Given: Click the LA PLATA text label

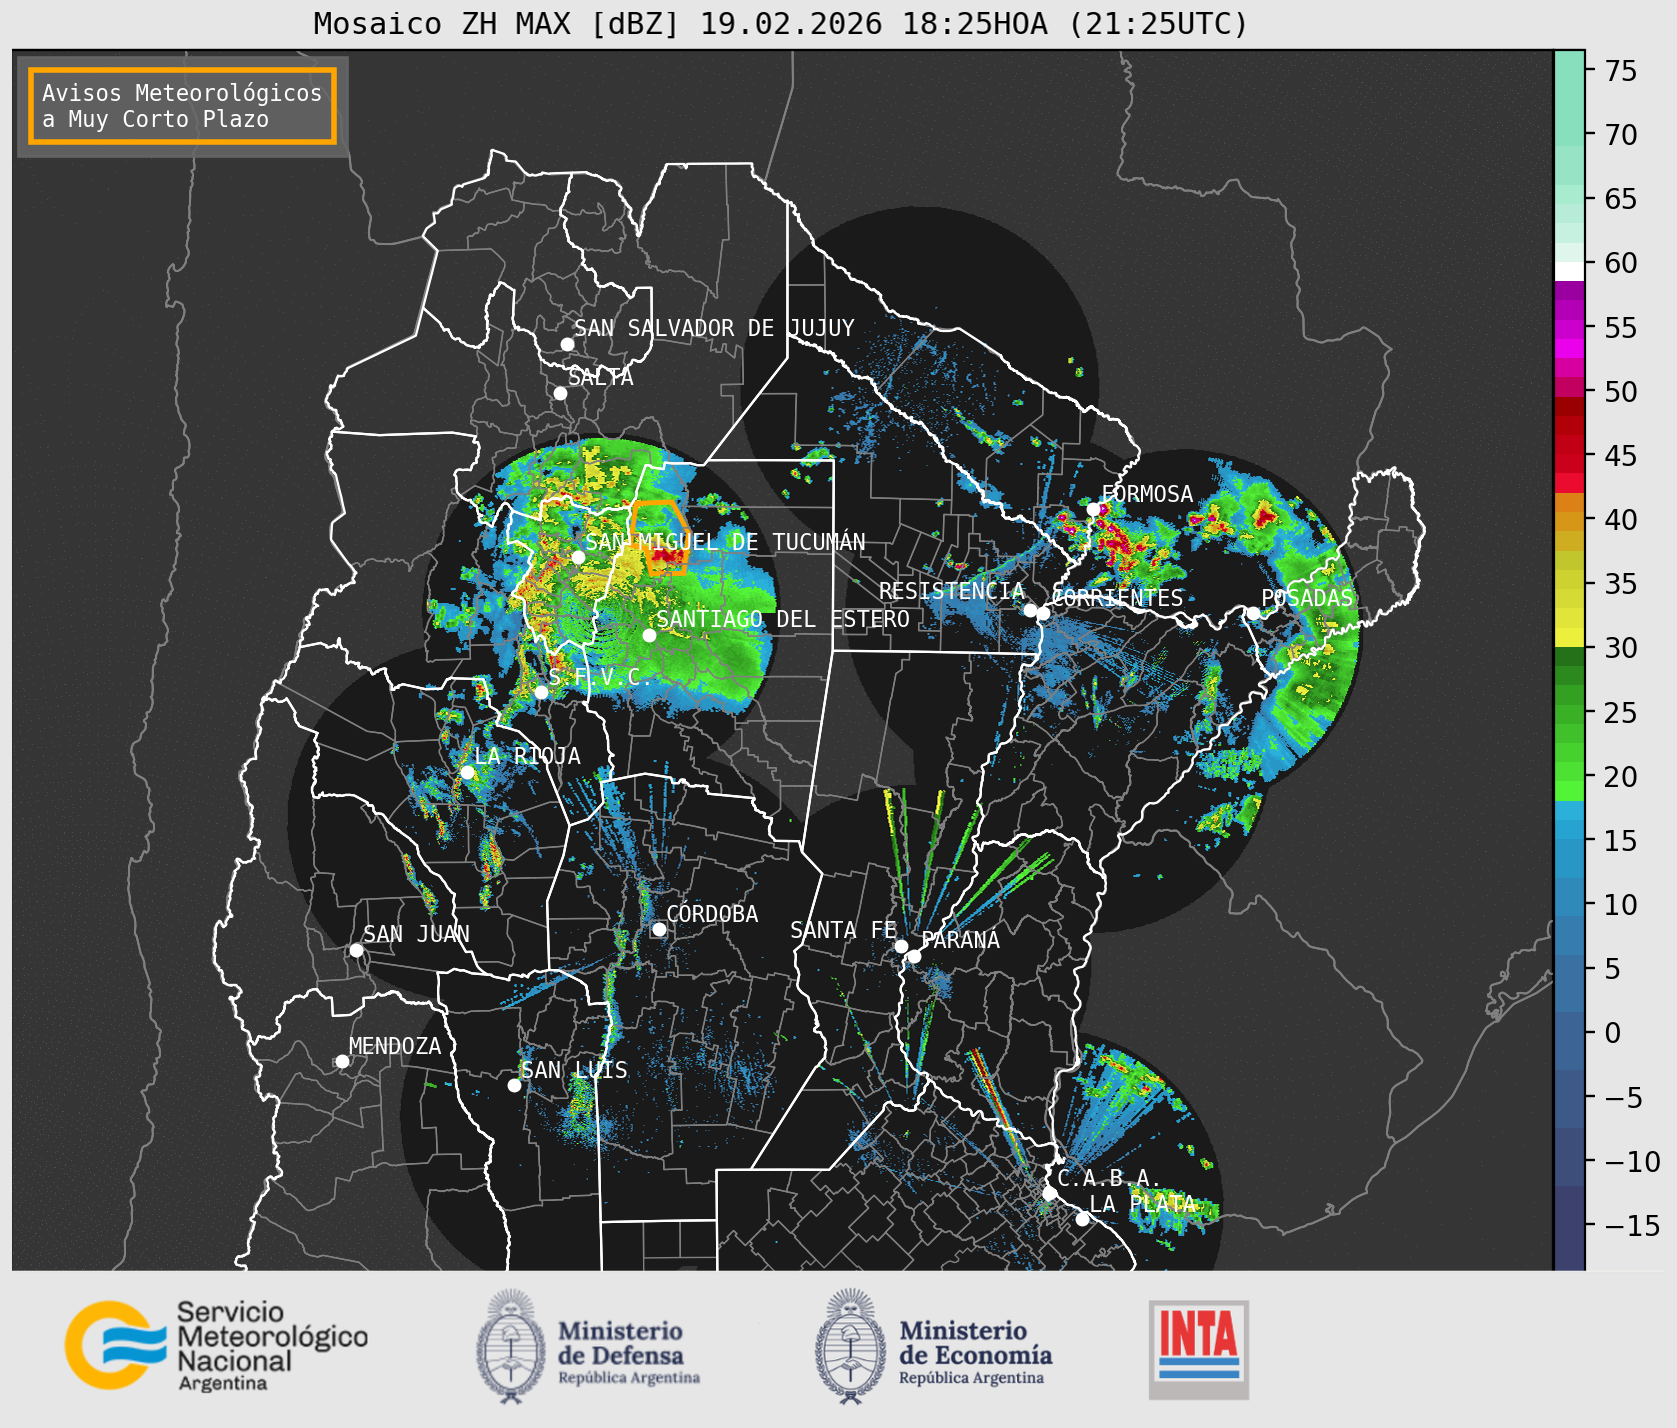Looking at the screenshot, I should (x=1142, y=1204).
